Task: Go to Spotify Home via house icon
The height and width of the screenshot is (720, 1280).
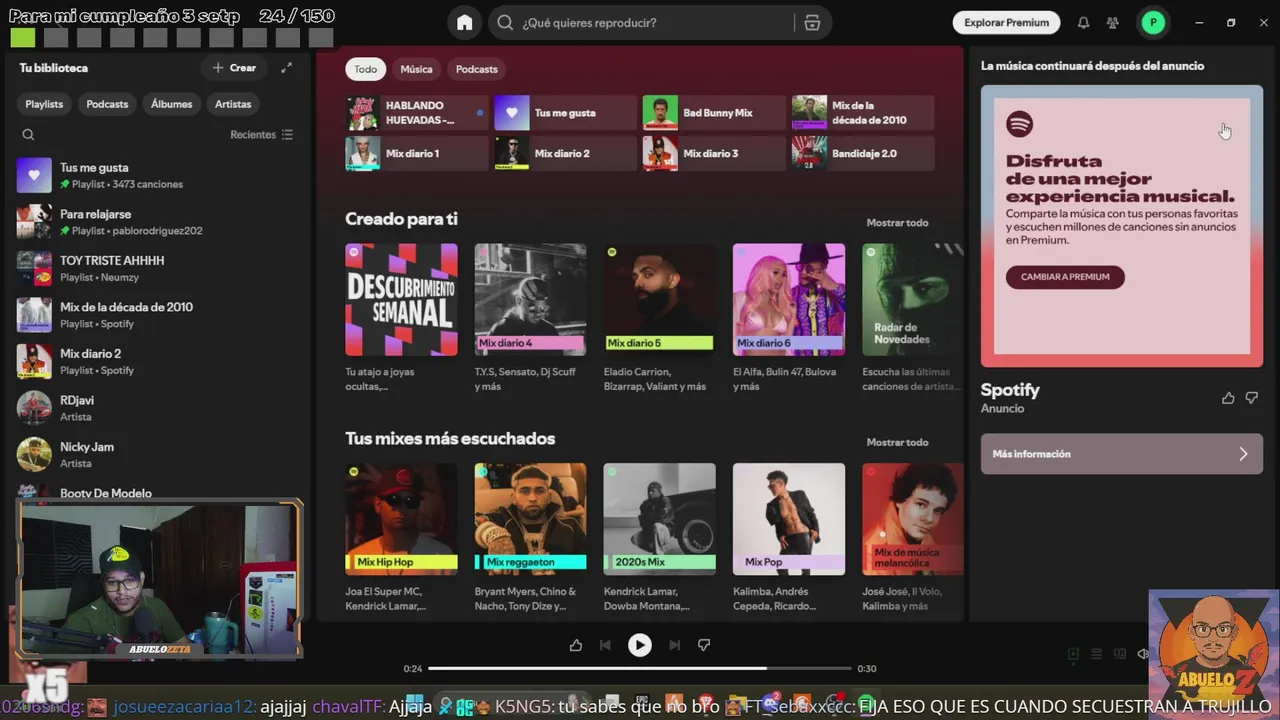Action: point(464,23)
